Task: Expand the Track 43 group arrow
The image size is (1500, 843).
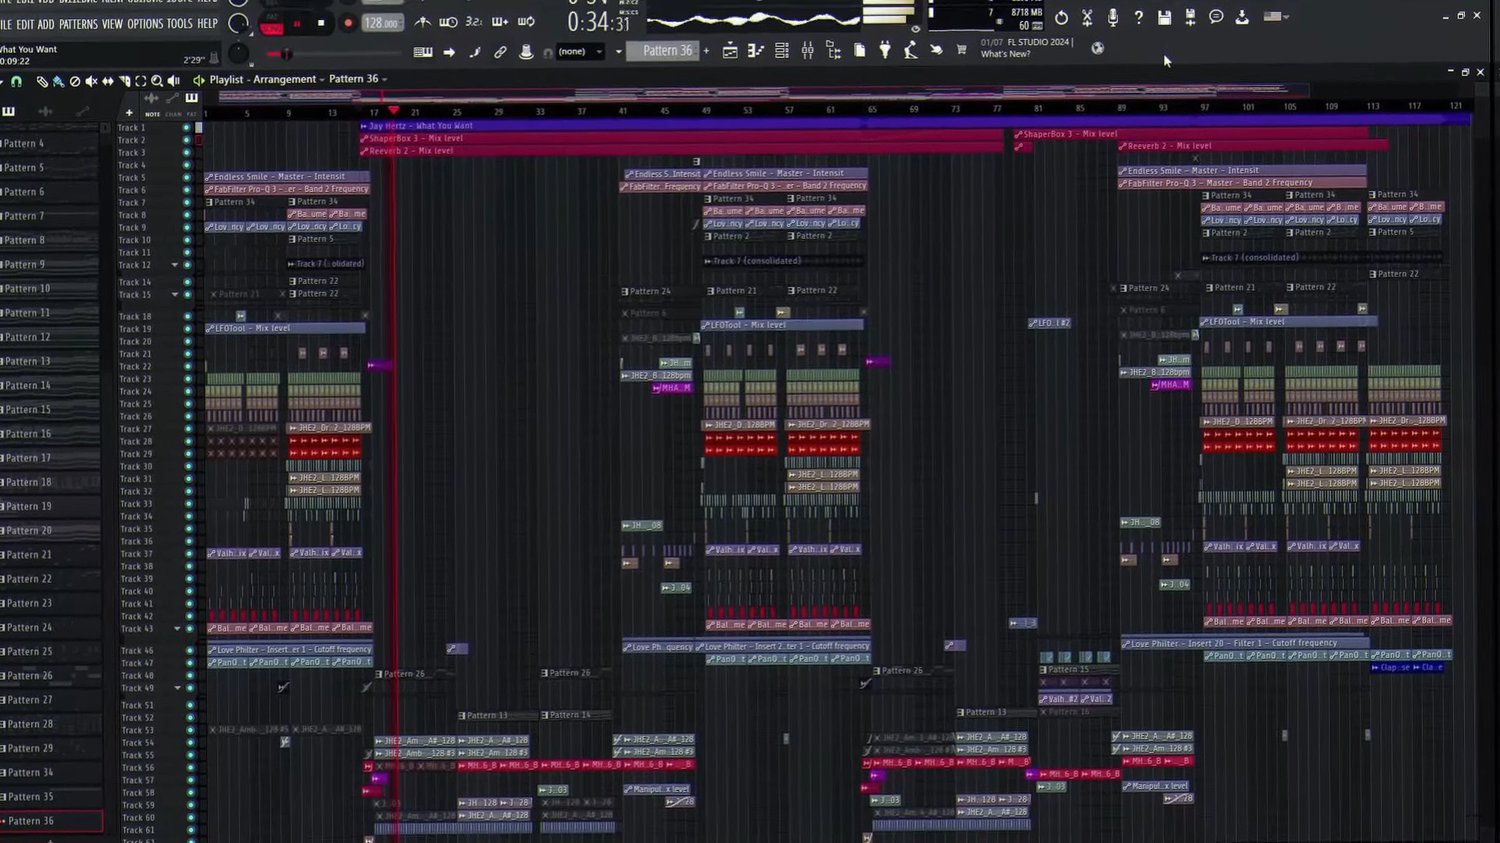Action: 177,629
